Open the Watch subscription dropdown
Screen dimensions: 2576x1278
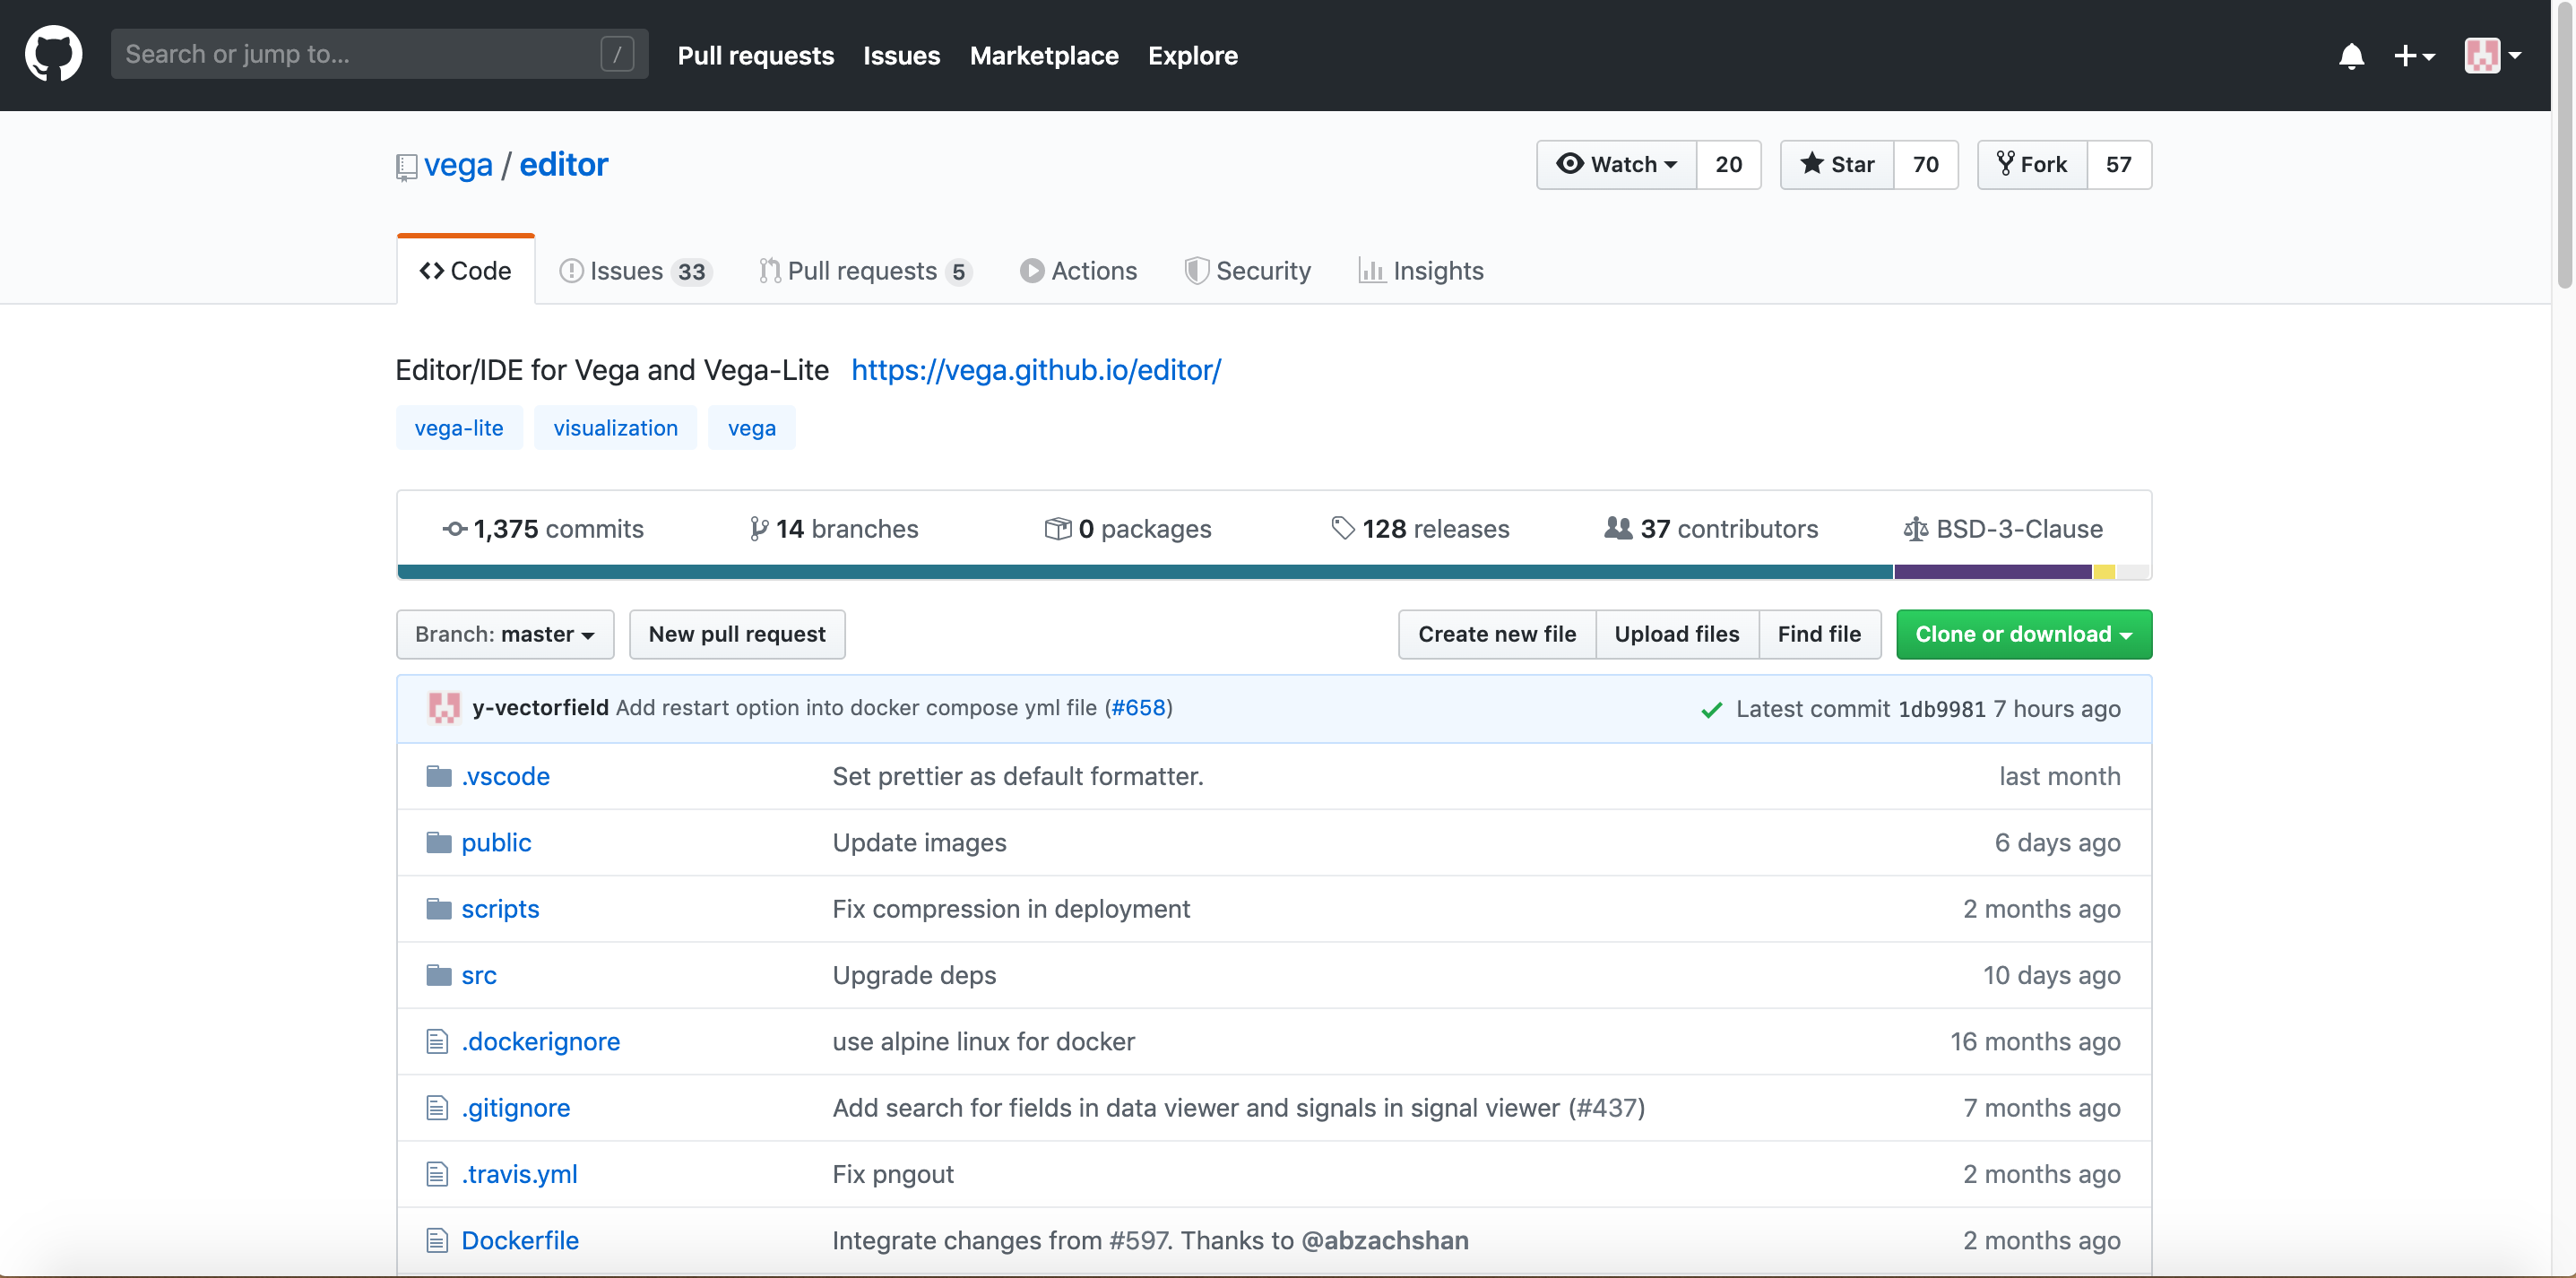(1616, 164)
